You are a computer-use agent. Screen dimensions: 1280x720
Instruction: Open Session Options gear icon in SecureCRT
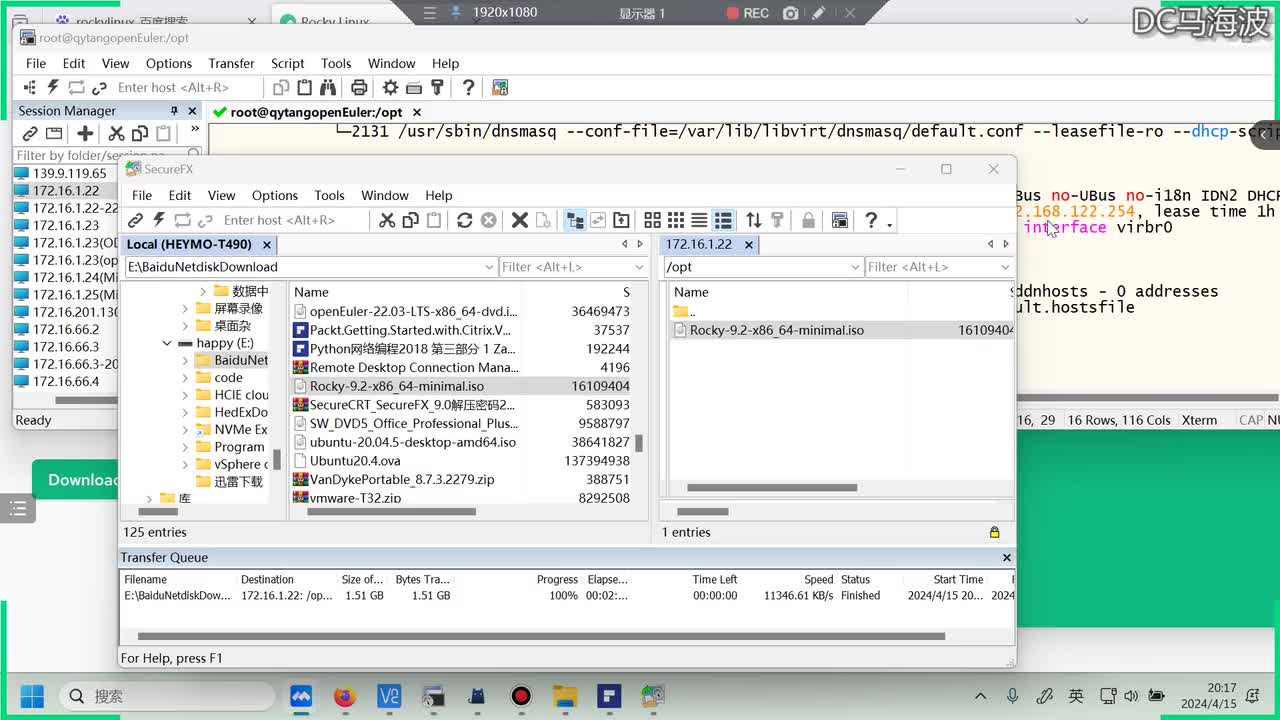tap(391, 88)
